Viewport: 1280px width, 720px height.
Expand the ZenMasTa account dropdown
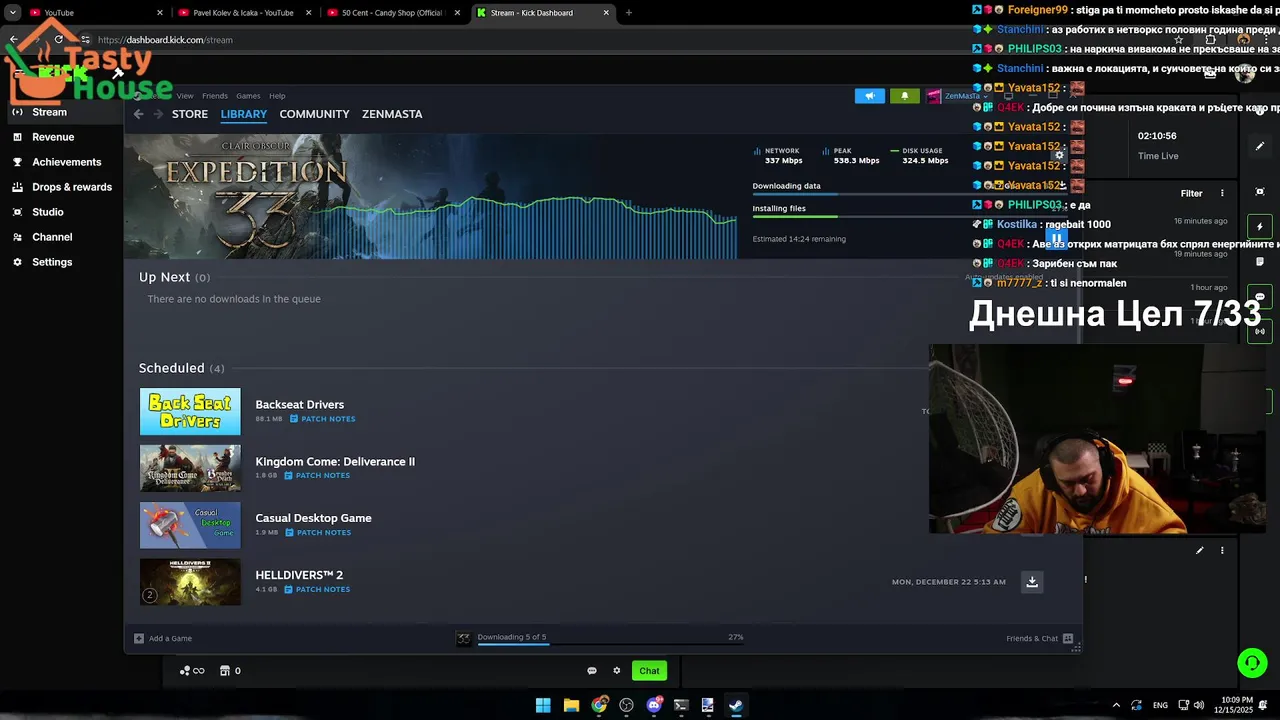click(956, 96)
